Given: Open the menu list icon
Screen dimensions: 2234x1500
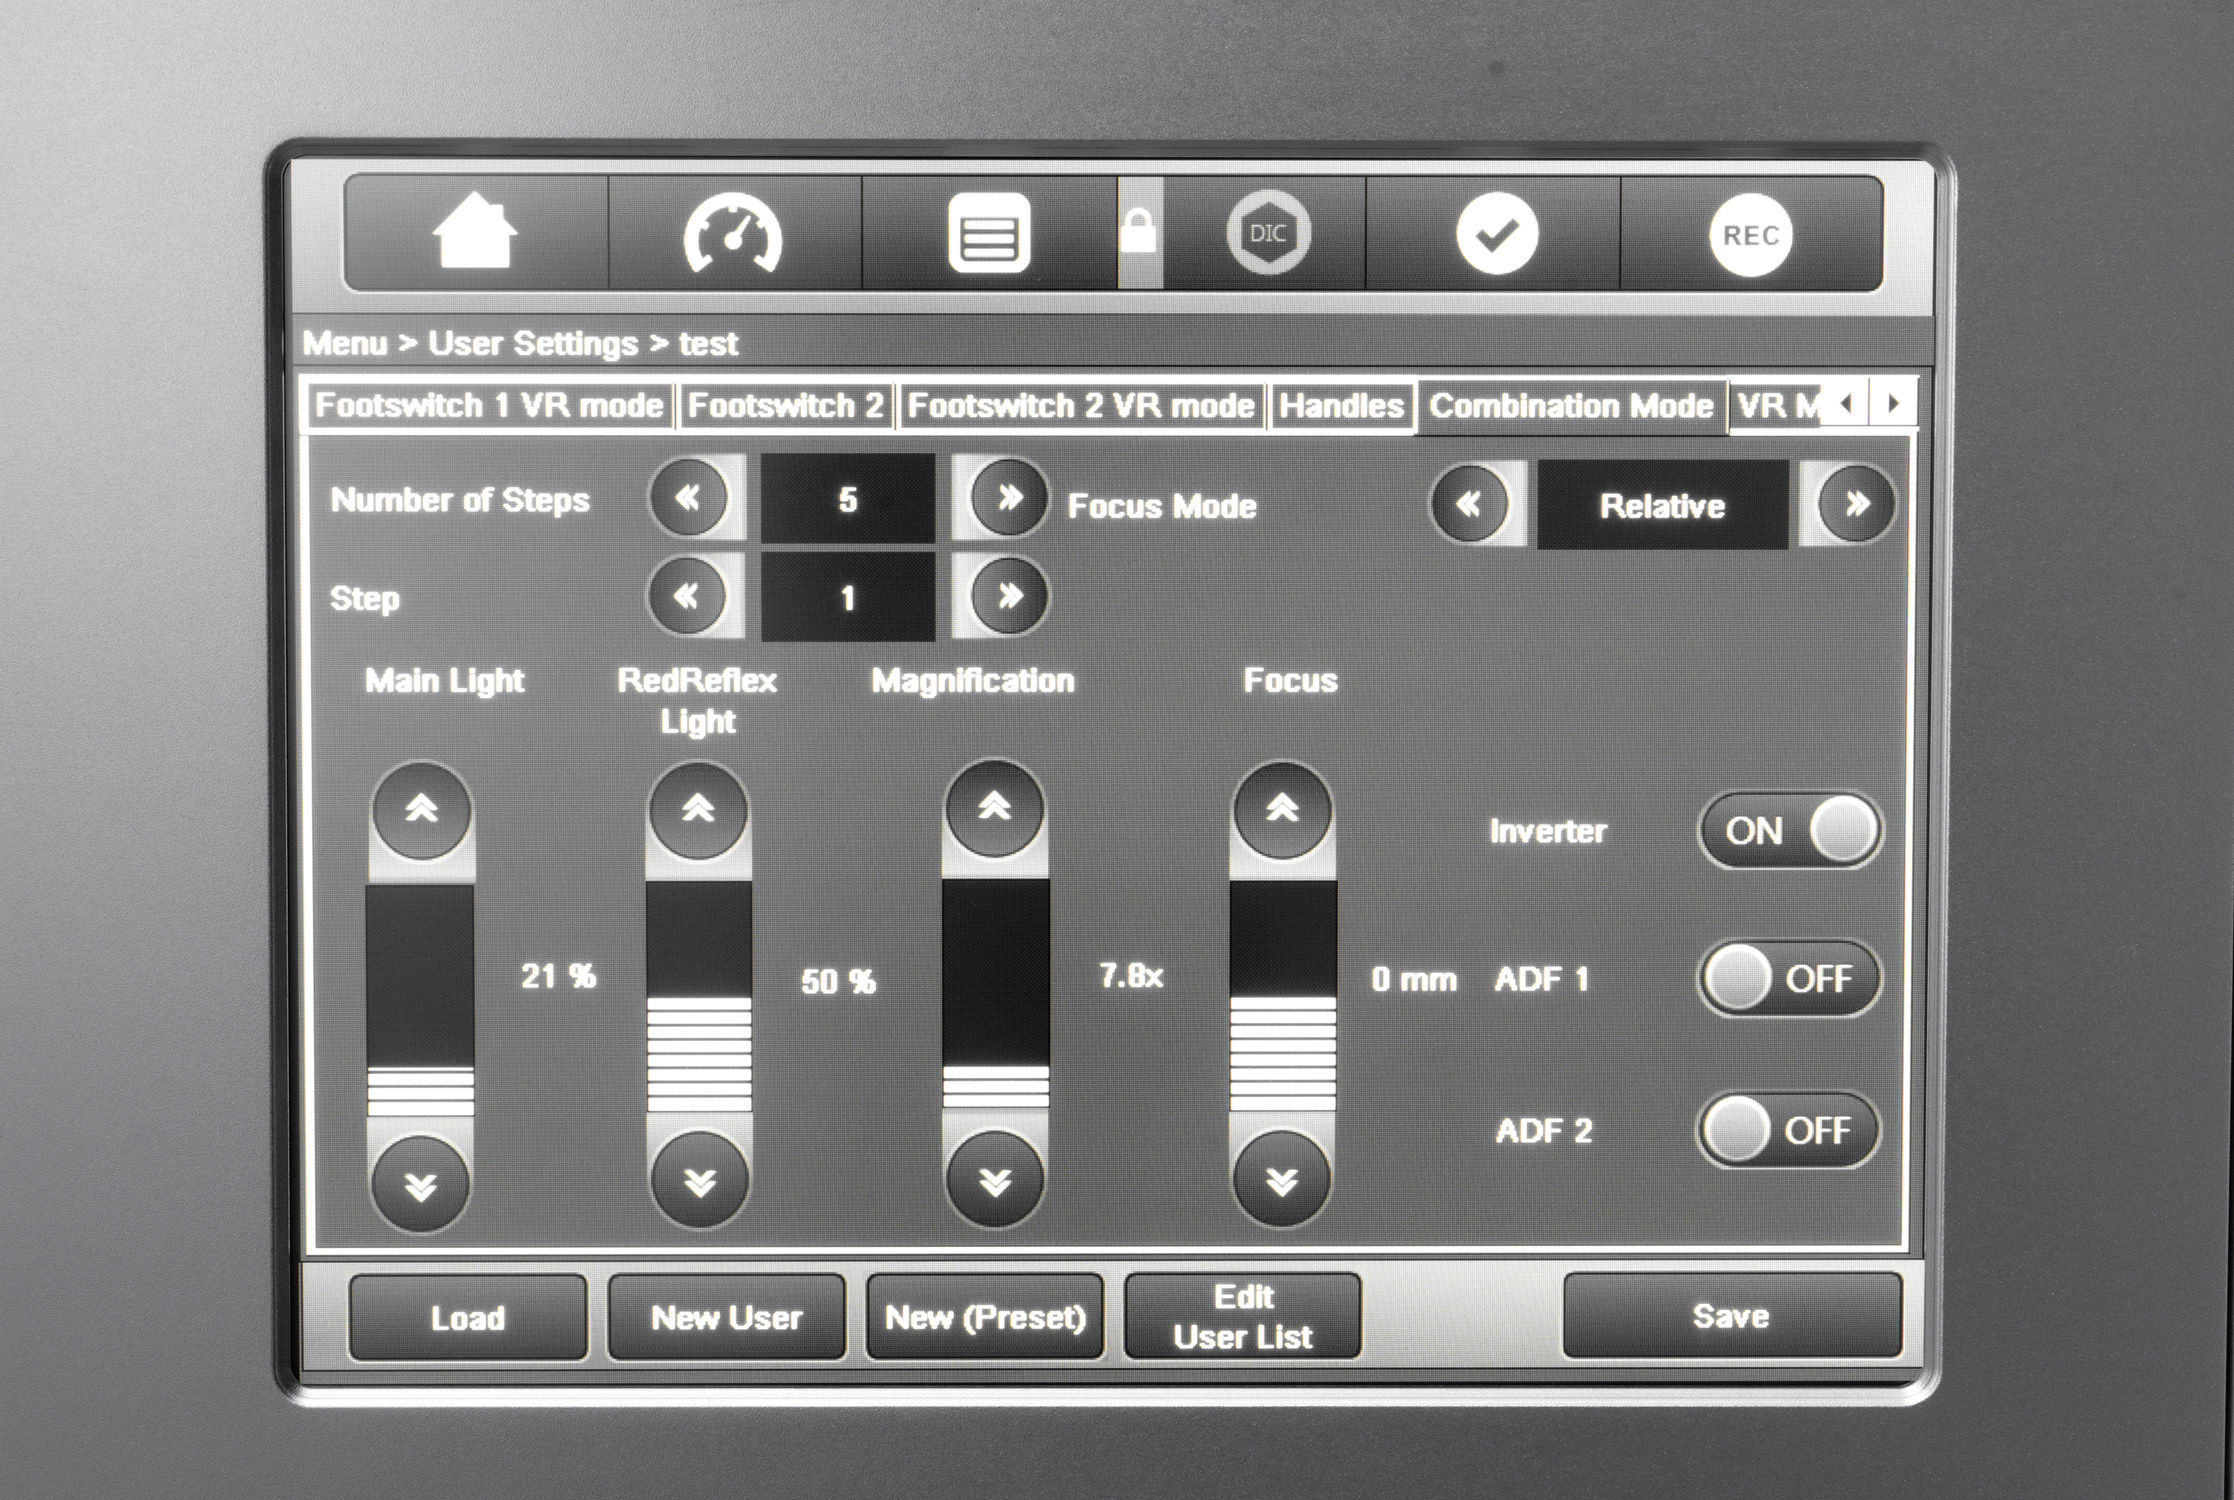Looking at the screenshot, I should (x=988, y=234).
